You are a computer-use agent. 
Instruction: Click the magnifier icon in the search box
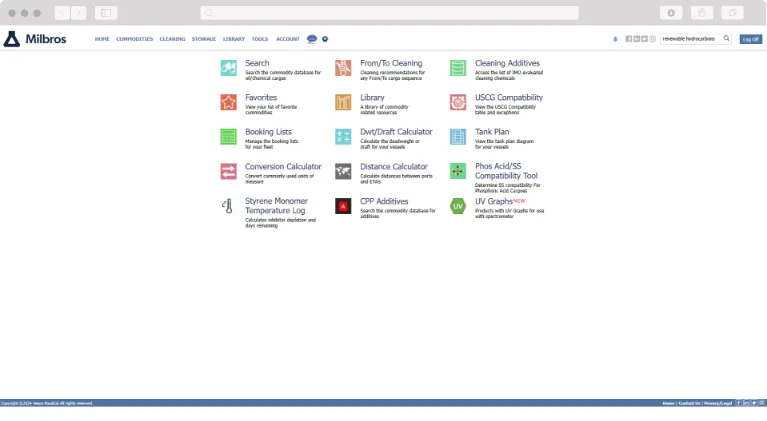point(726,39)
